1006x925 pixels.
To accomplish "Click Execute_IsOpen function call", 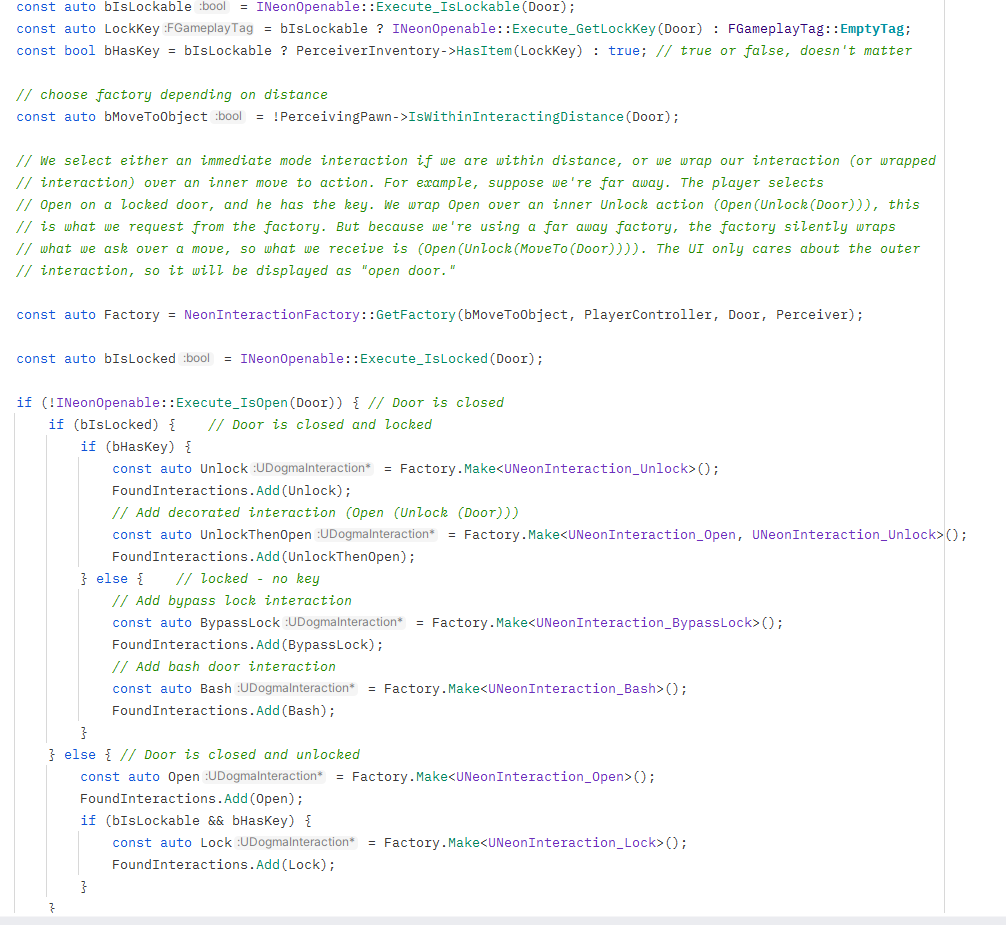I will [x=232, y=403].
